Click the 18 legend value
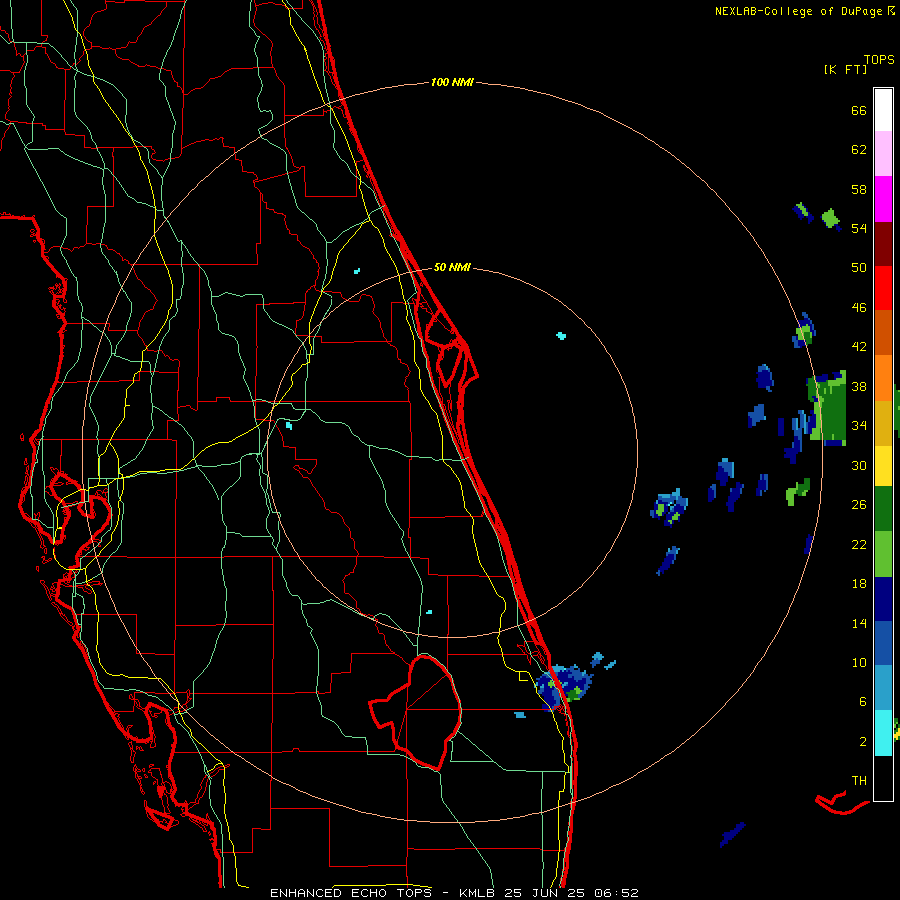 pyautogui.click(x=859, y=584)
